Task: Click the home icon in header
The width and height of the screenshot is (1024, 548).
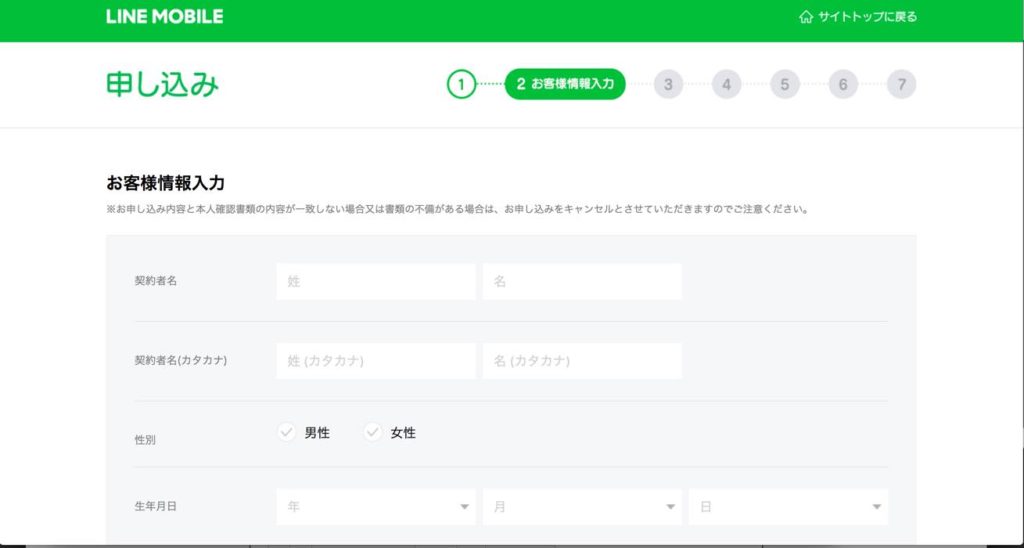Action: (x=806, y=16)
